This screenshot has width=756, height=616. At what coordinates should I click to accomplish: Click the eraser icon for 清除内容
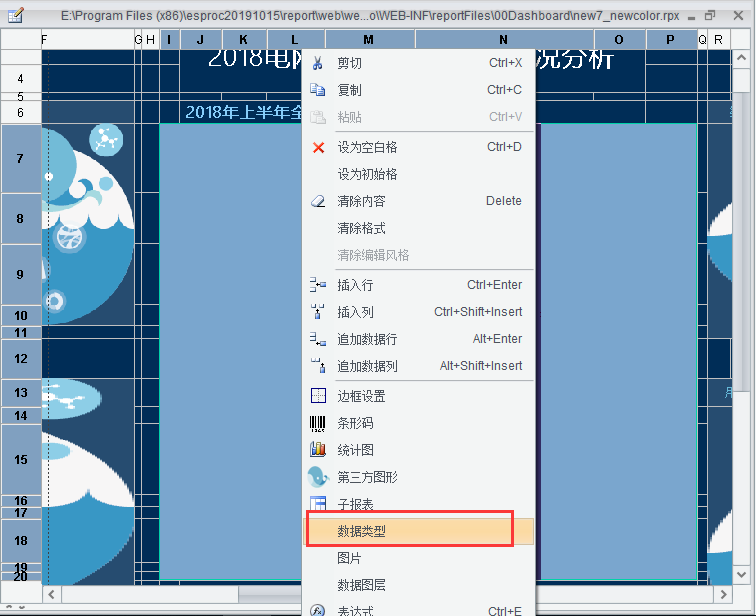pos(318,201)
